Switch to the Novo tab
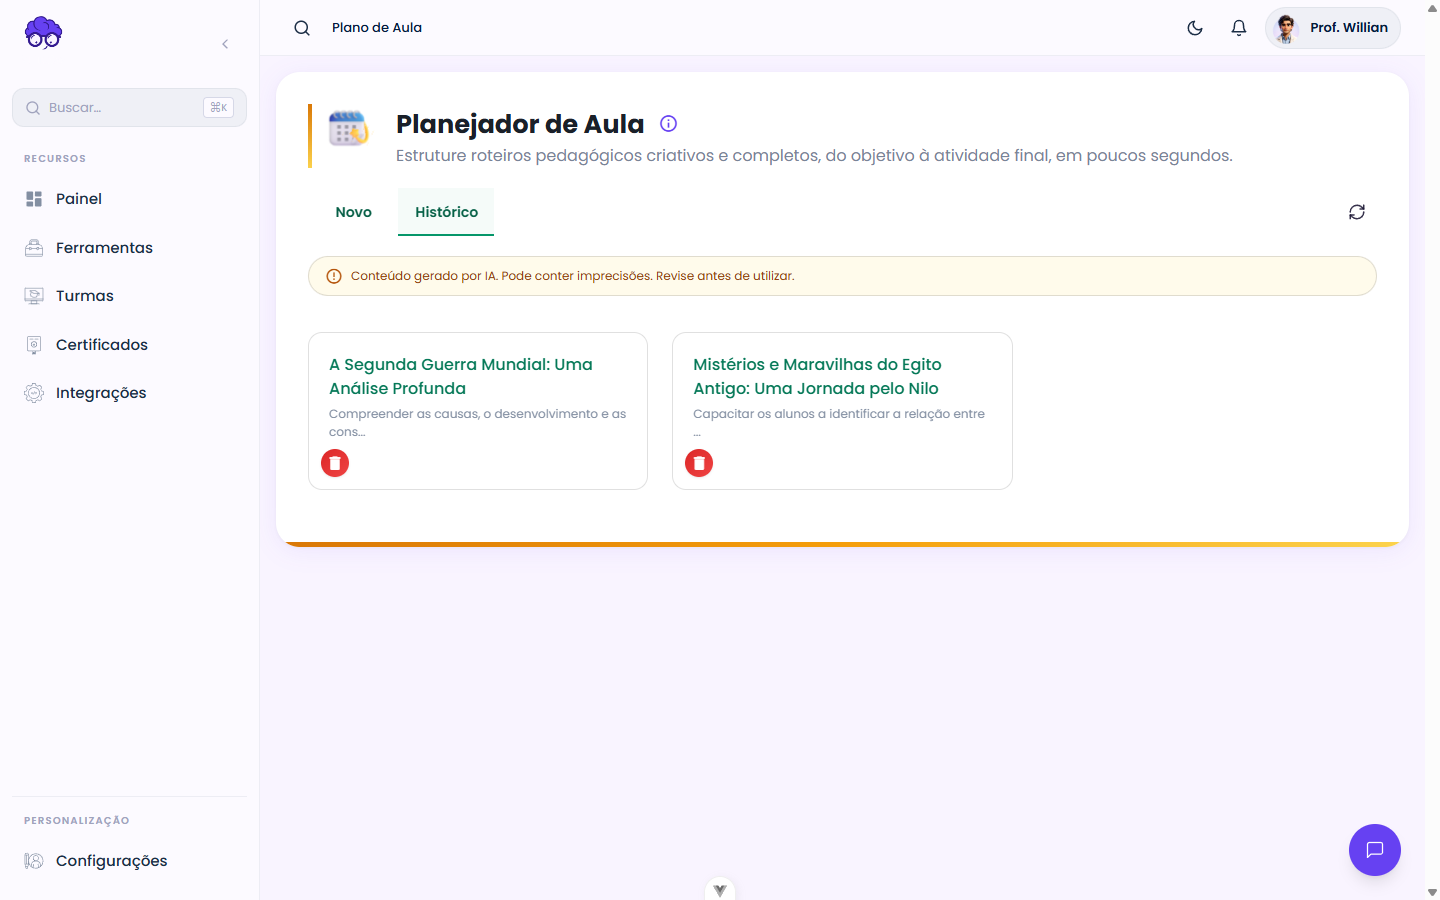1440x900 pixels. click(354, 212)
